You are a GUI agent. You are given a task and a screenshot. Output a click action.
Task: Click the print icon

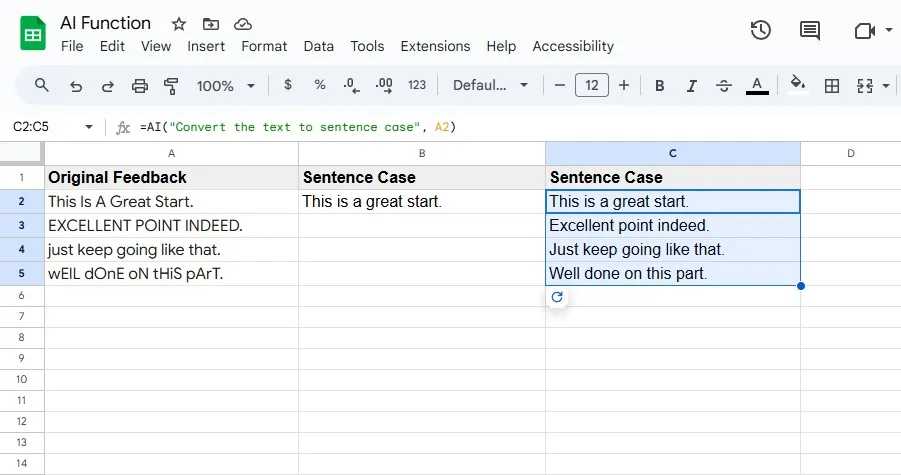(140, 86)
